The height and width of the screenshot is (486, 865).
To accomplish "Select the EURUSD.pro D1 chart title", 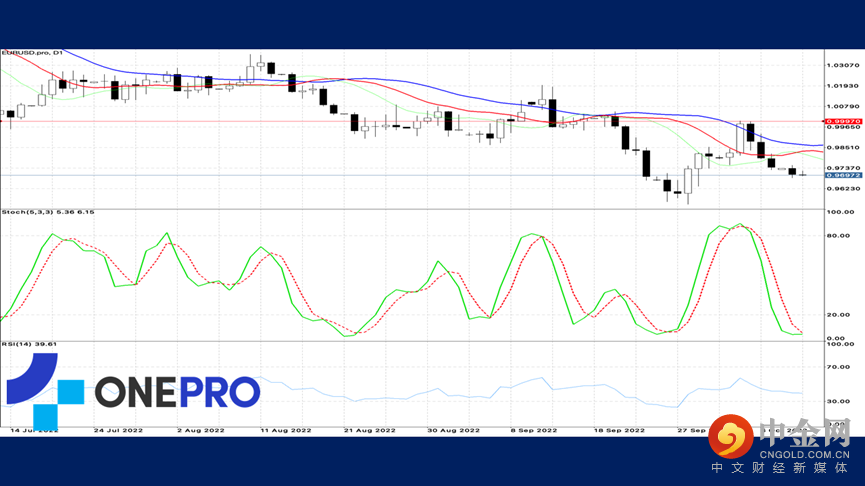I will [x=32, y=53].
